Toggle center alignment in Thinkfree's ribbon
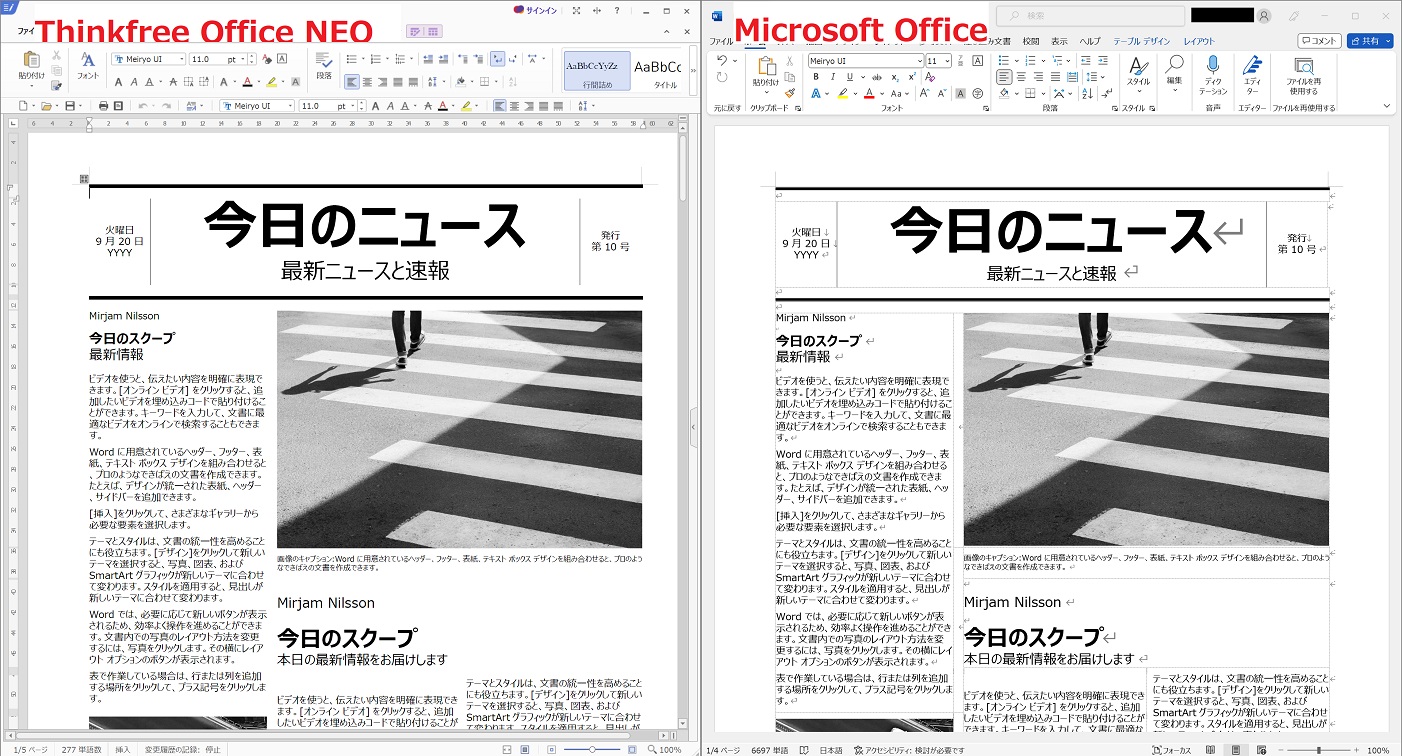The width and height of the screenshot is (1402, 756). point(367,82)
